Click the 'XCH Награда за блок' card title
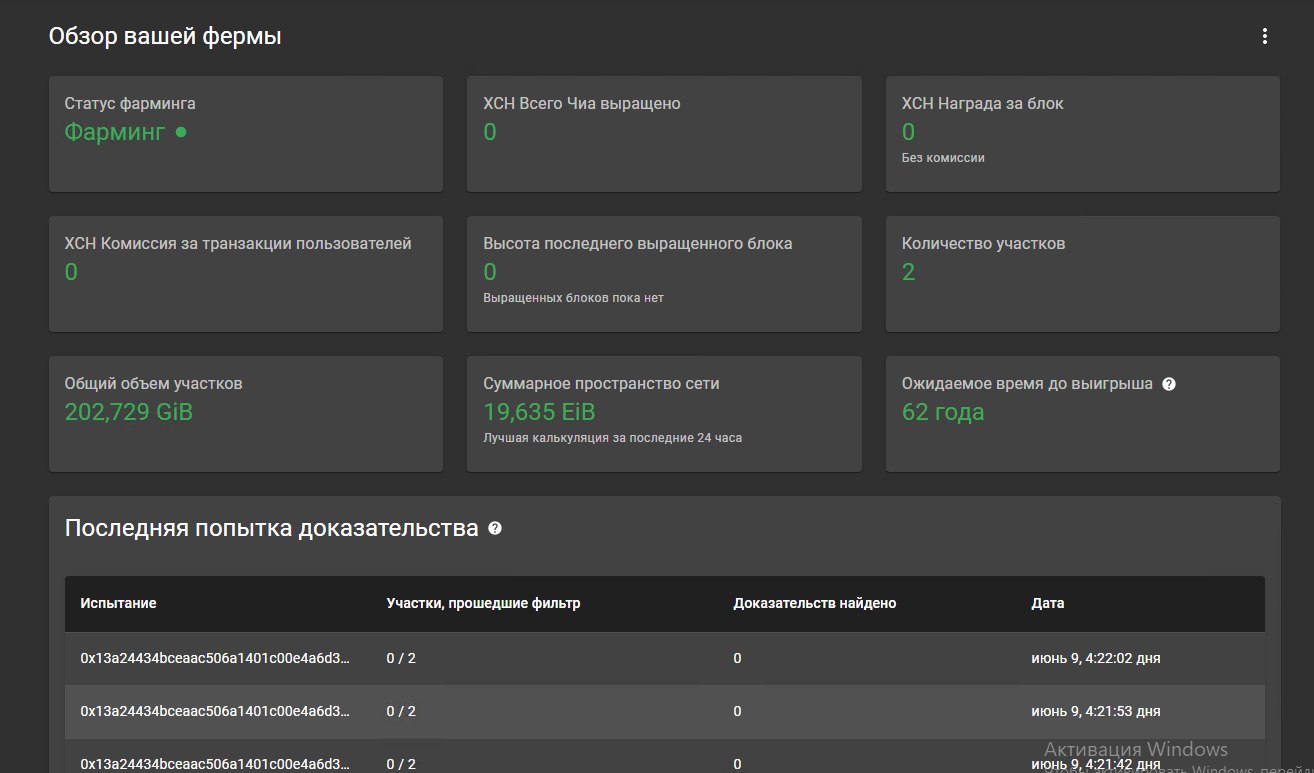The width and height of the screenshot is (1314, 773). pyautogui.click(x=983, y=103)
